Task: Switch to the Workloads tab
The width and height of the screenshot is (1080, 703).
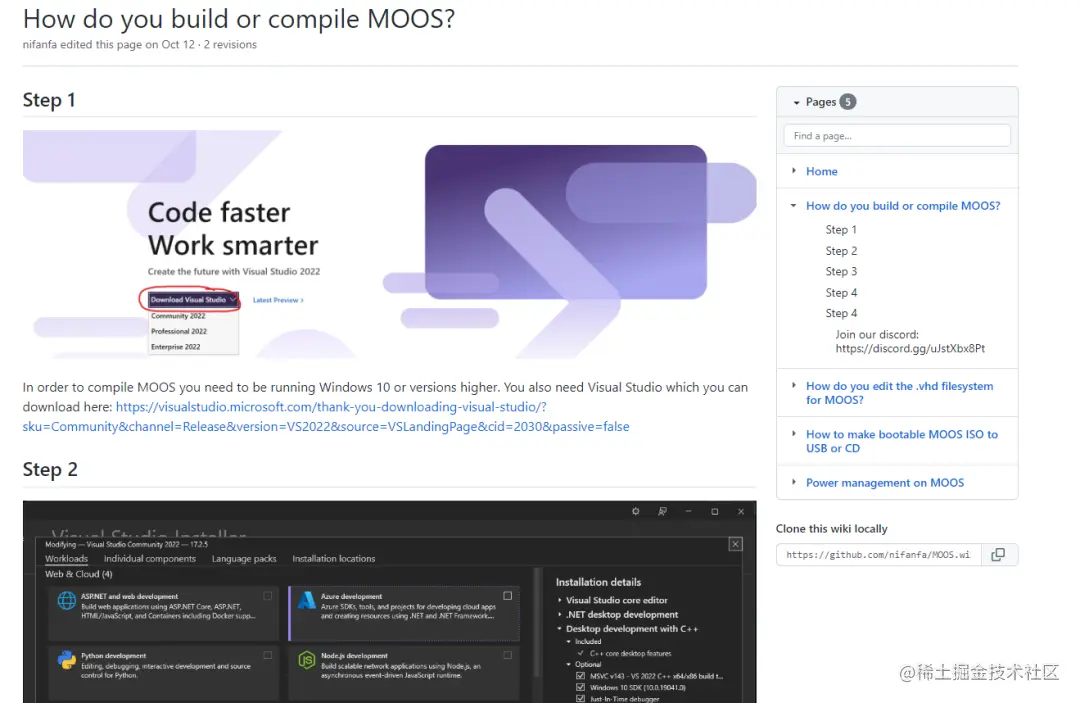Action: 66,558
